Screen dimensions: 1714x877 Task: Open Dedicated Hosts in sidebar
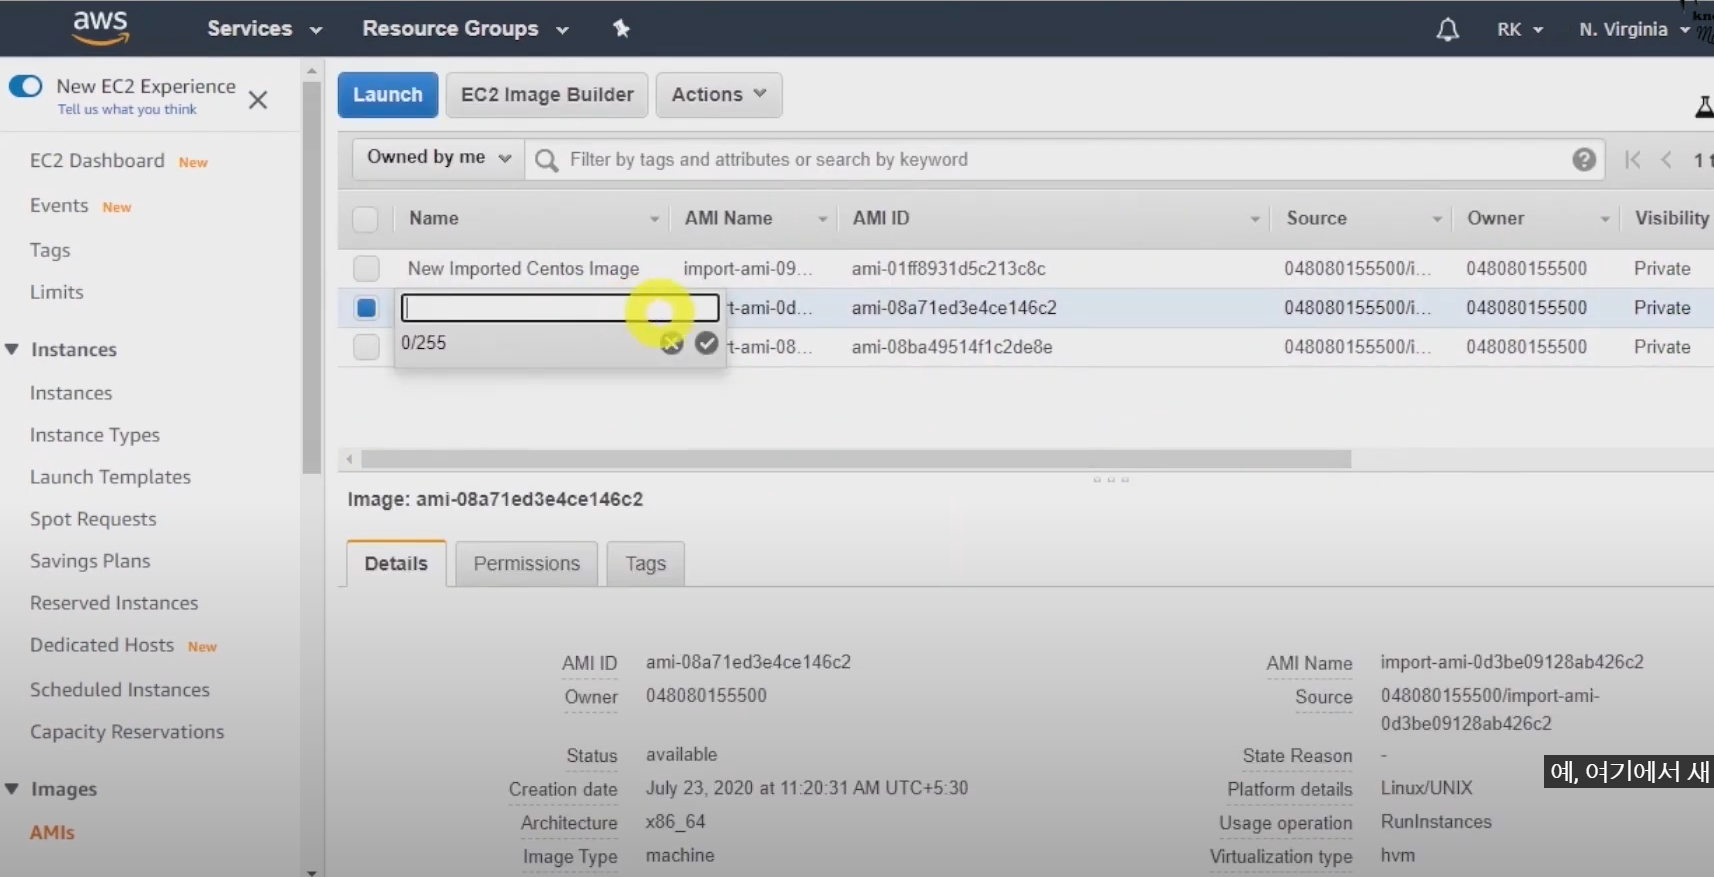[x=102, y=645]
